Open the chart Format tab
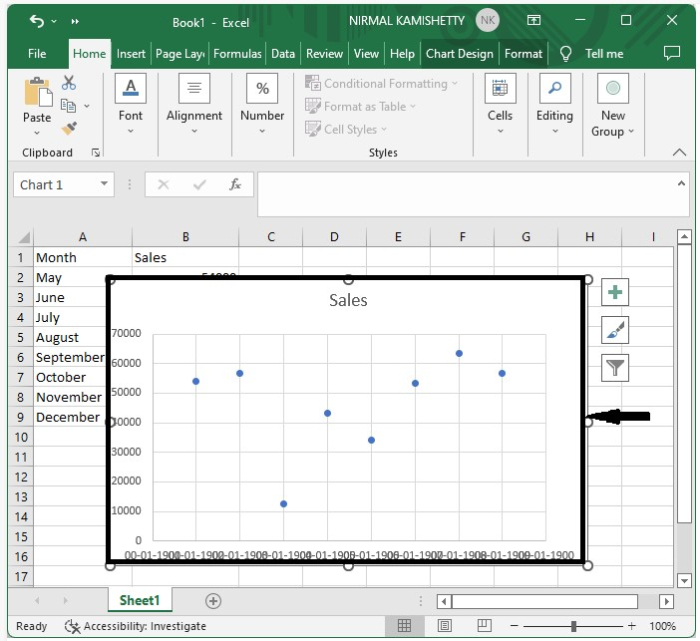This screenshot has width=700, height=641. (523, 54)
